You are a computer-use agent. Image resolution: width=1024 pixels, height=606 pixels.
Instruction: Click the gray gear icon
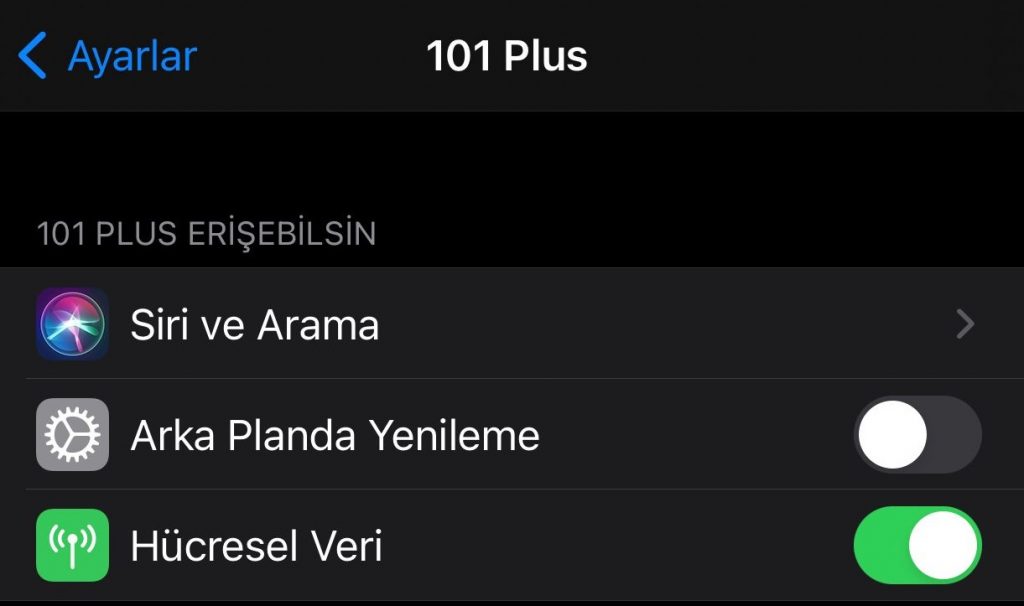coord(72,435)
